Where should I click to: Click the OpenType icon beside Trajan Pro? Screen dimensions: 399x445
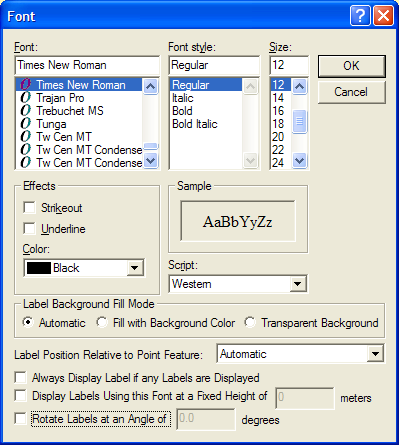click(26, 98)
